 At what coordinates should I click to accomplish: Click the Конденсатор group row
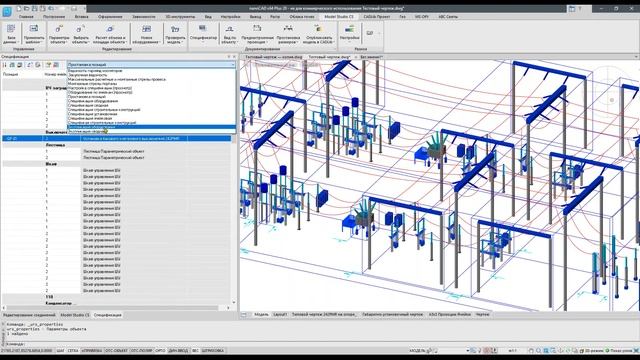(117, 304)
